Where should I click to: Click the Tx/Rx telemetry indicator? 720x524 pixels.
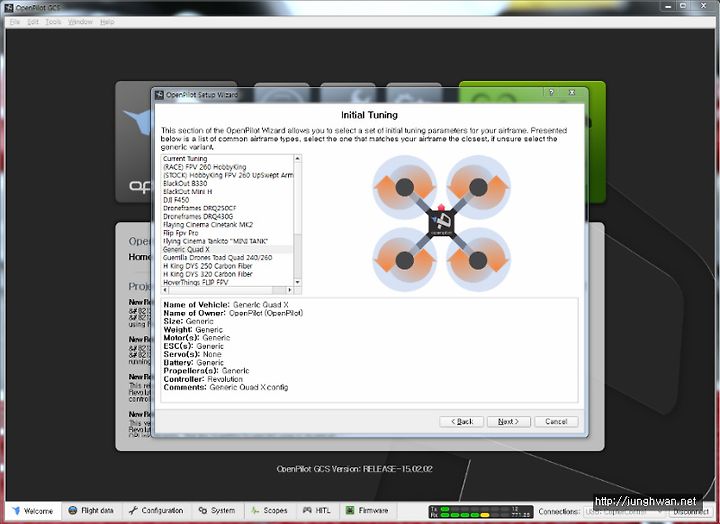[x=481, y=512]
